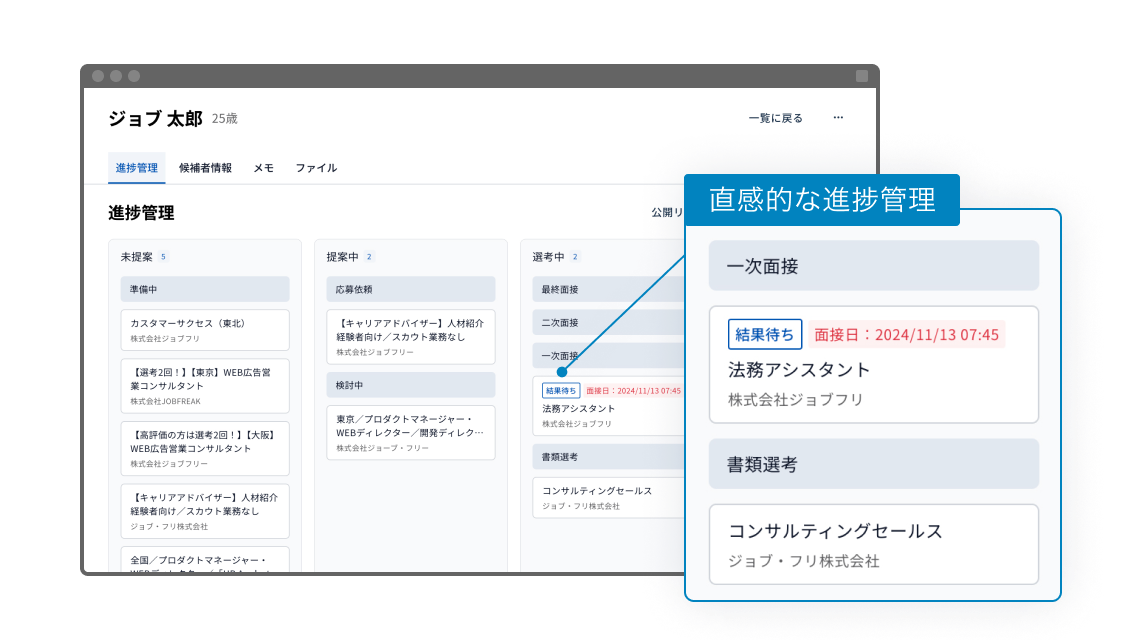Click the gray square button in title bar
This screenshot has height=640, width=1140.
coord(862,76)
